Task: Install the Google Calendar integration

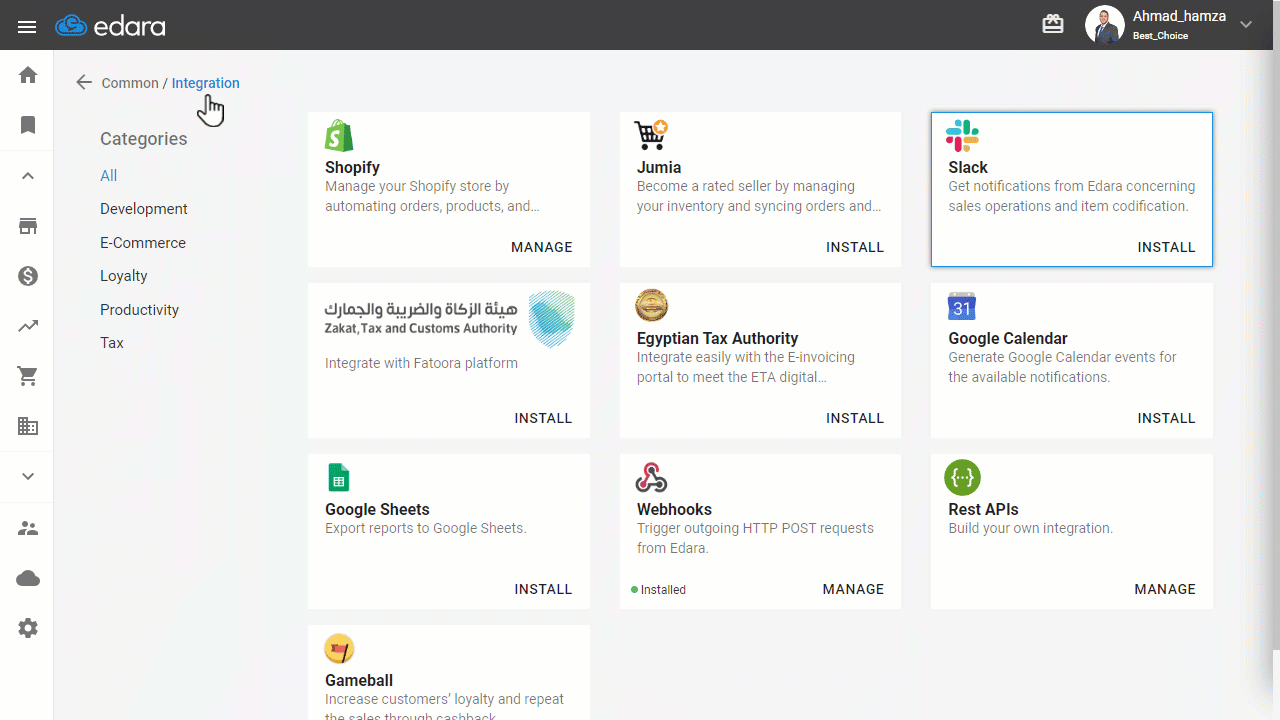Action: (x=1167, y=418)
